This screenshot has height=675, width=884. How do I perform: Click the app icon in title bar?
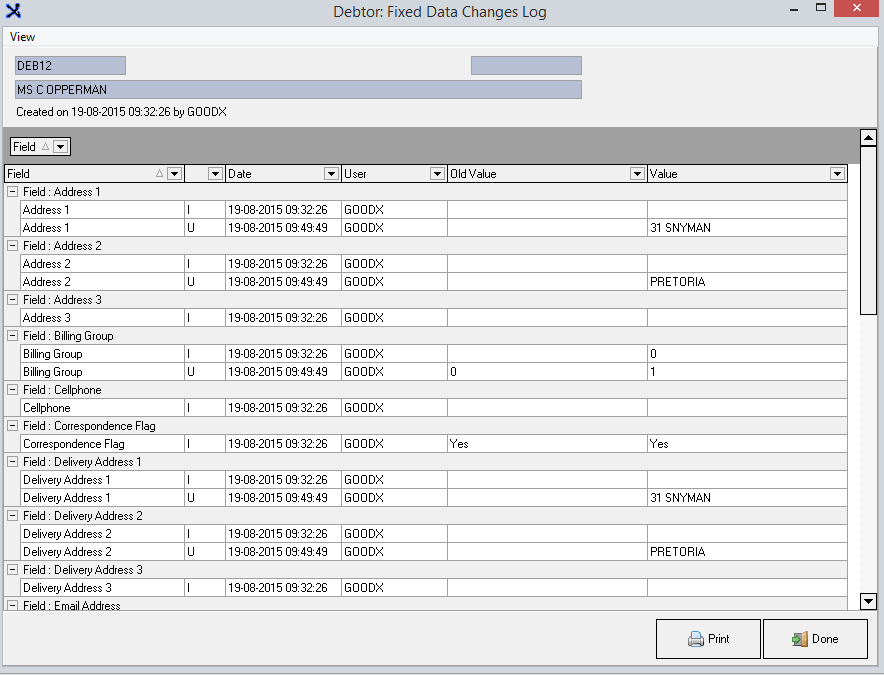pos(13,12)
